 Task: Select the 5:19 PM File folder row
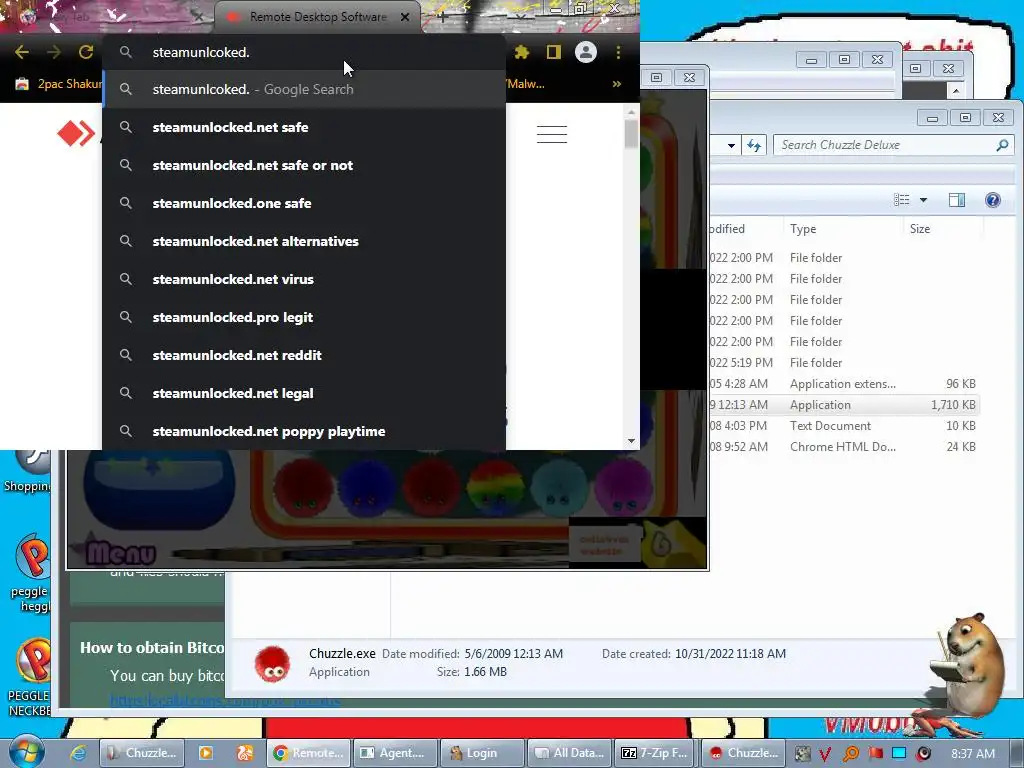[x=844, y=362]
